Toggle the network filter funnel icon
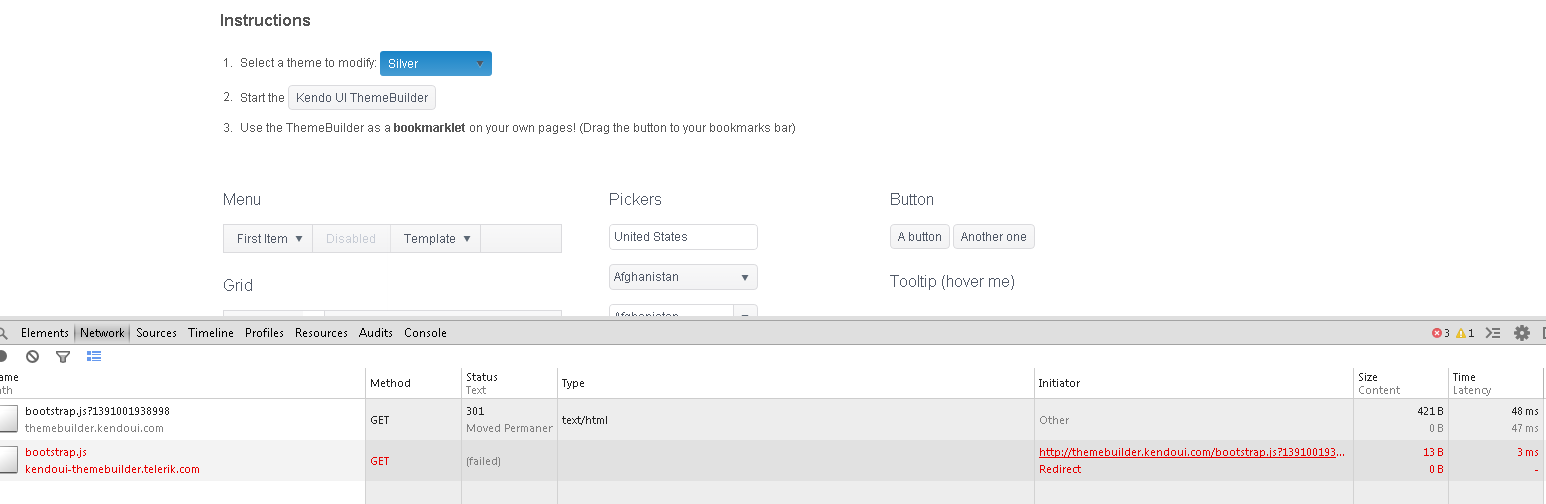The width and height of the screenshot is (1546, 504). pos(63,356)
